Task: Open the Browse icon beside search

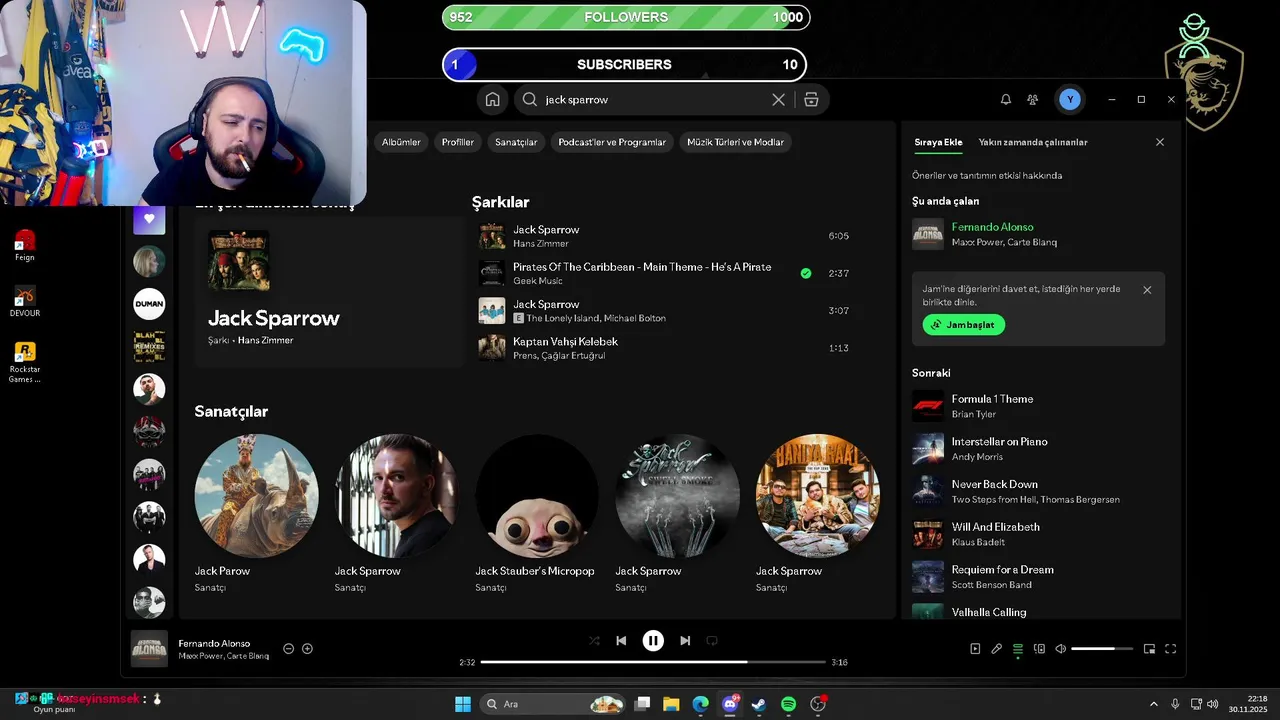Action: point(811,99)
